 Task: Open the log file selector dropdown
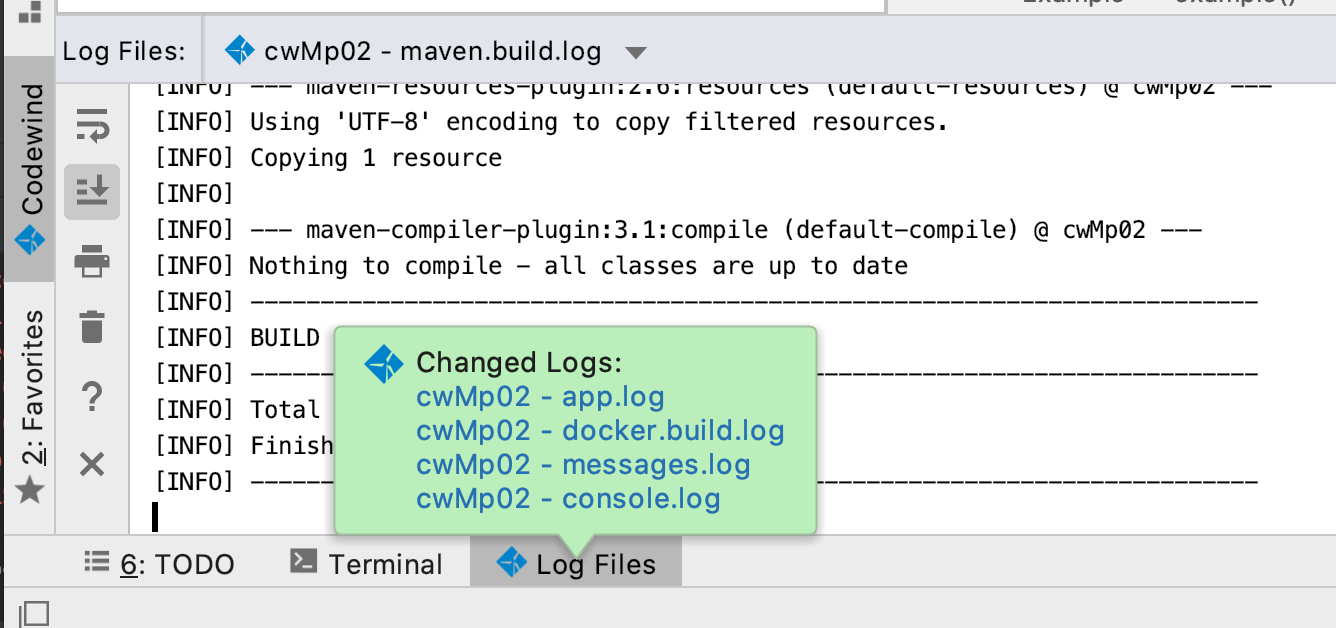click(x=636, y=52)
